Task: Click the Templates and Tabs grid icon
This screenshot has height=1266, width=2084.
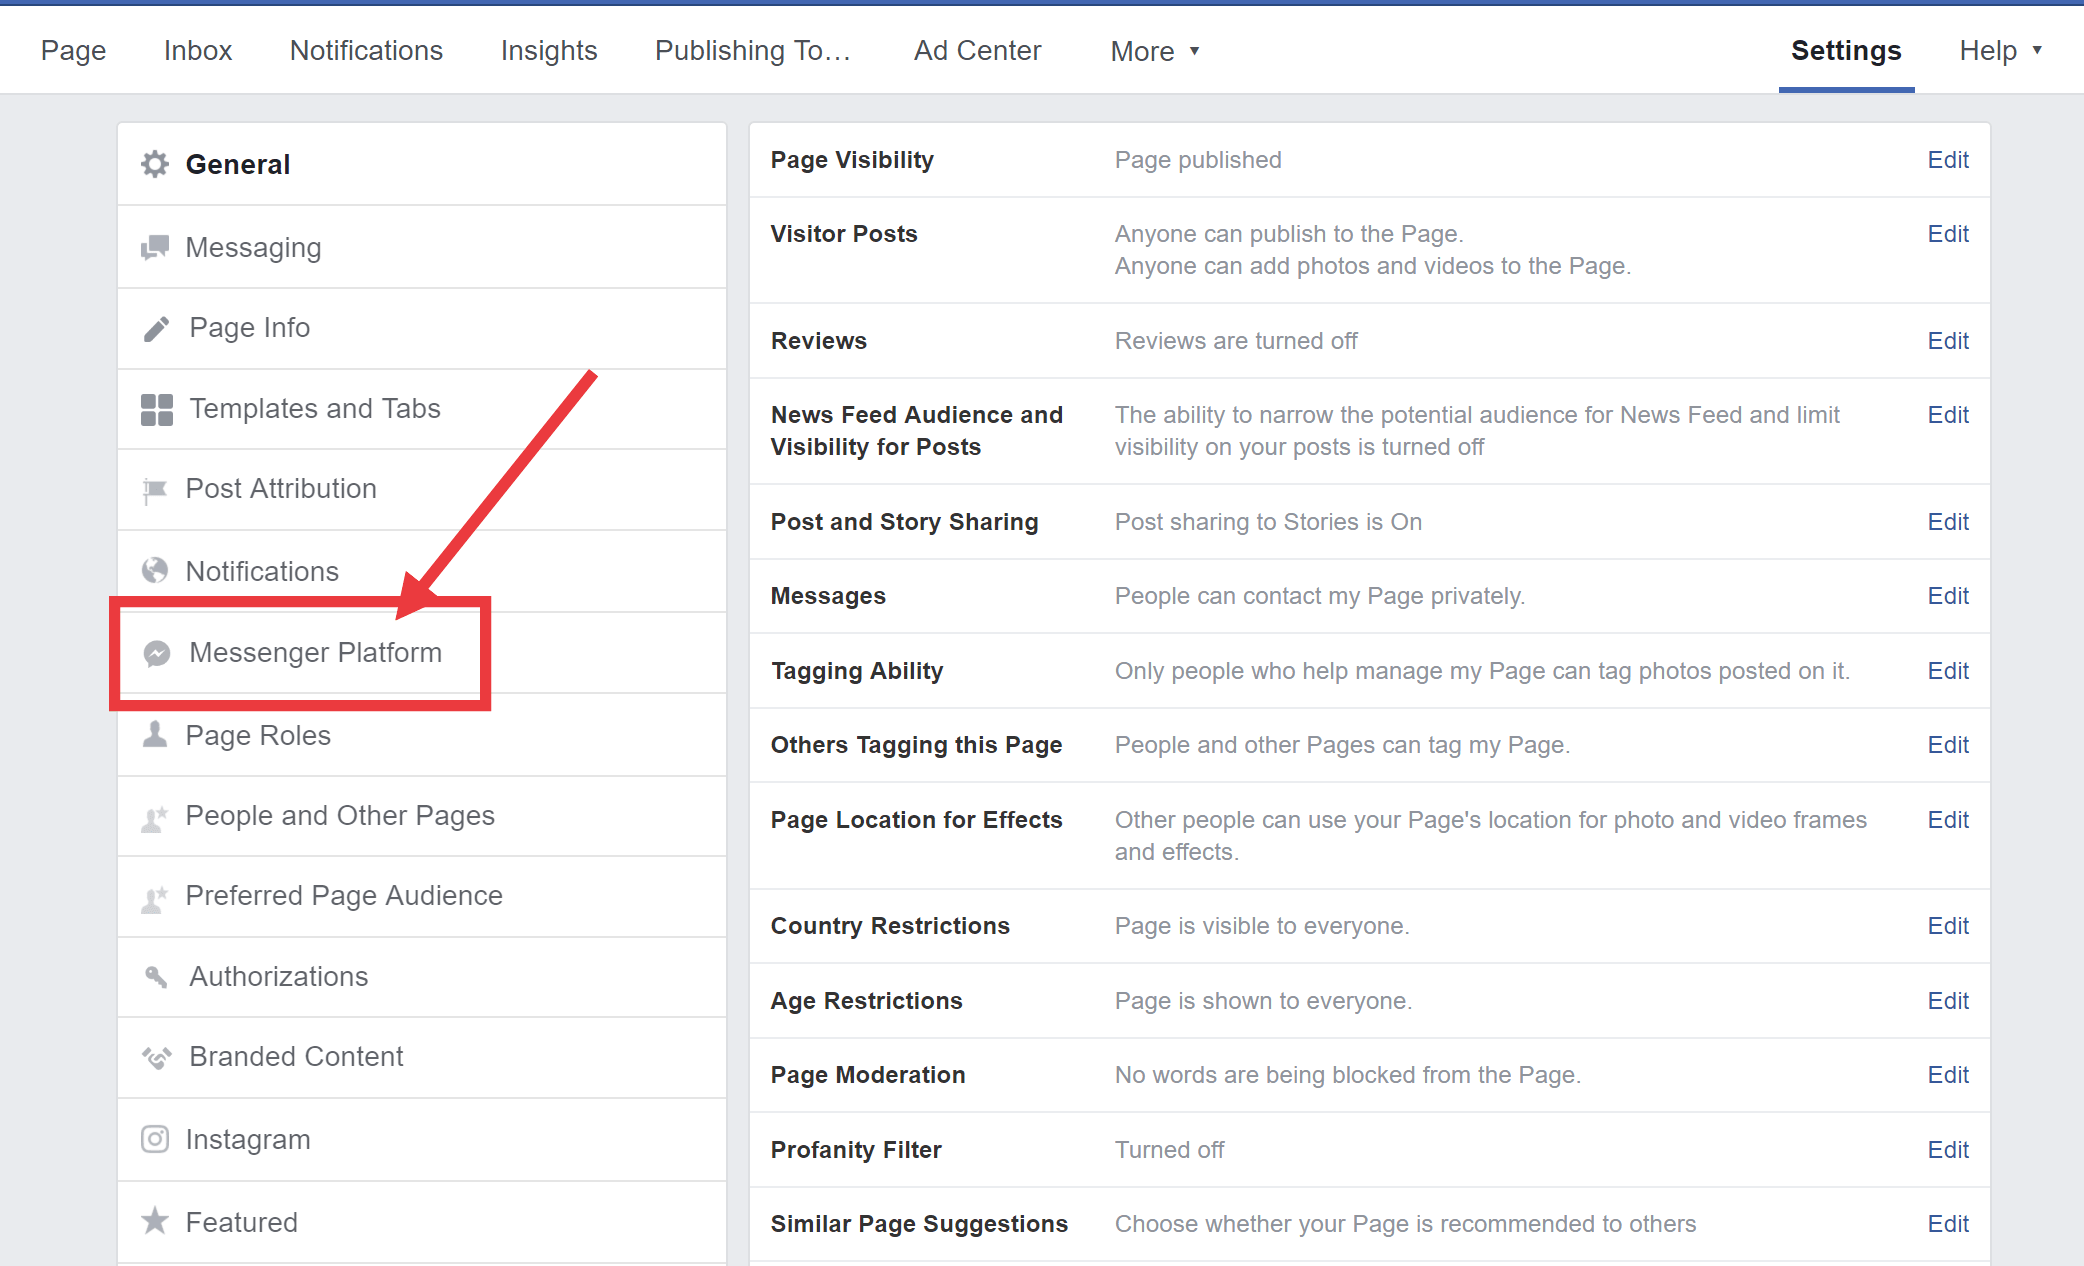Action: (x=156, y=409)
